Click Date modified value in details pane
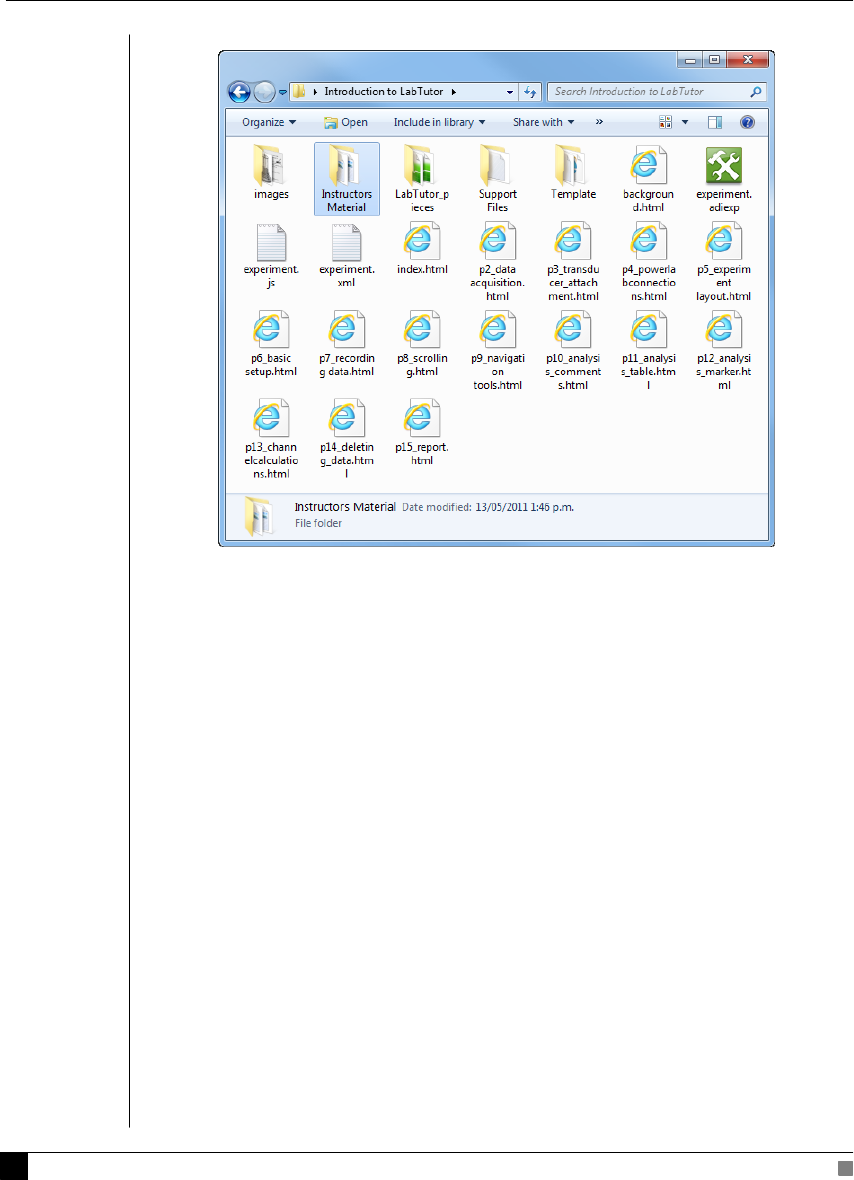This screenshot has width=854, height=1180. tap(524, 508)
